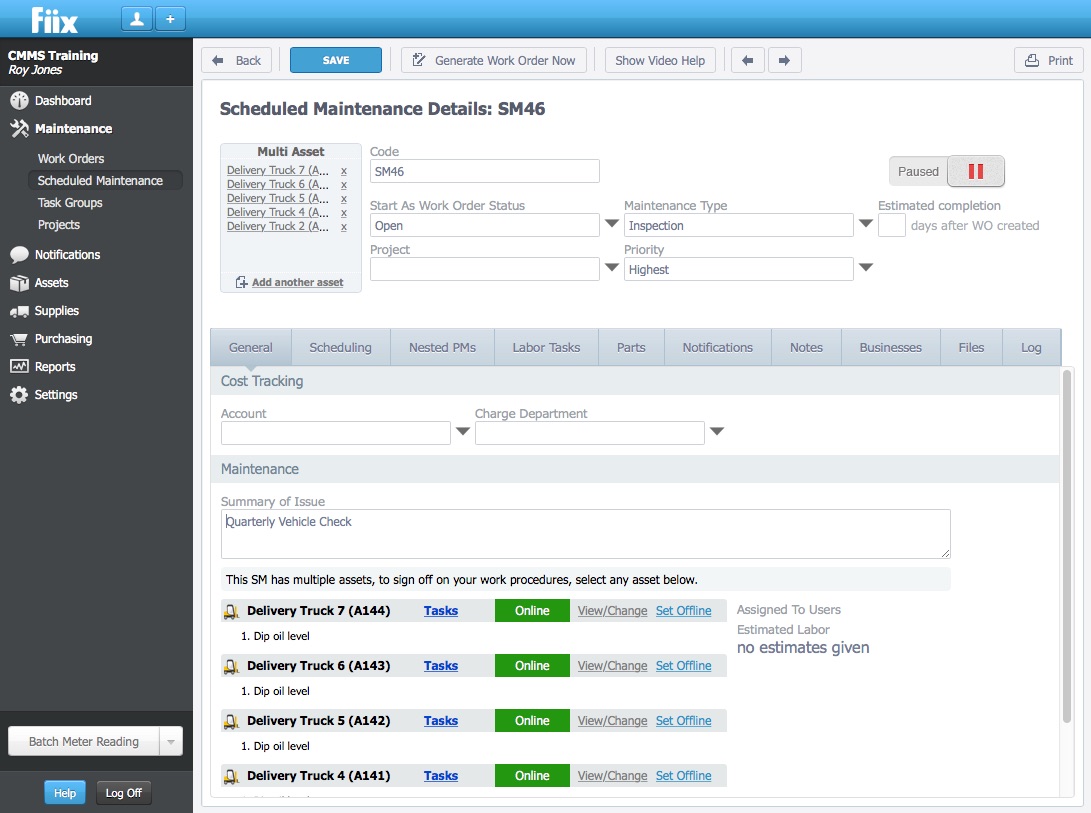This screenshot has width=1091, height=813.
Task: Click the user profile icon in header
Action: point(137,19)
